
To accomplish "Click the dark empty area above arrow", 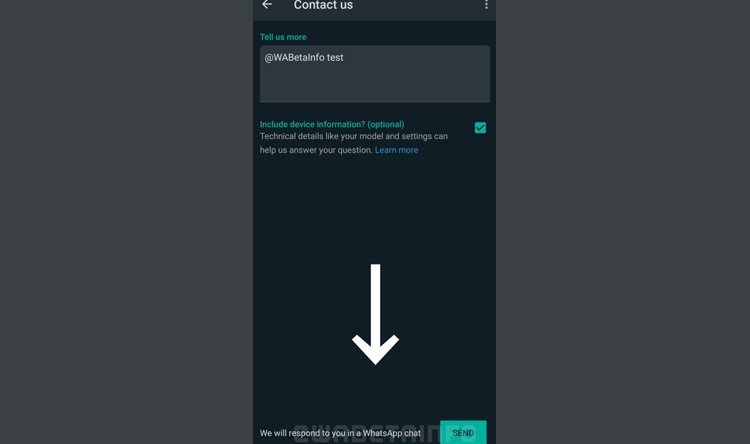I will click(x=375, y=211).
